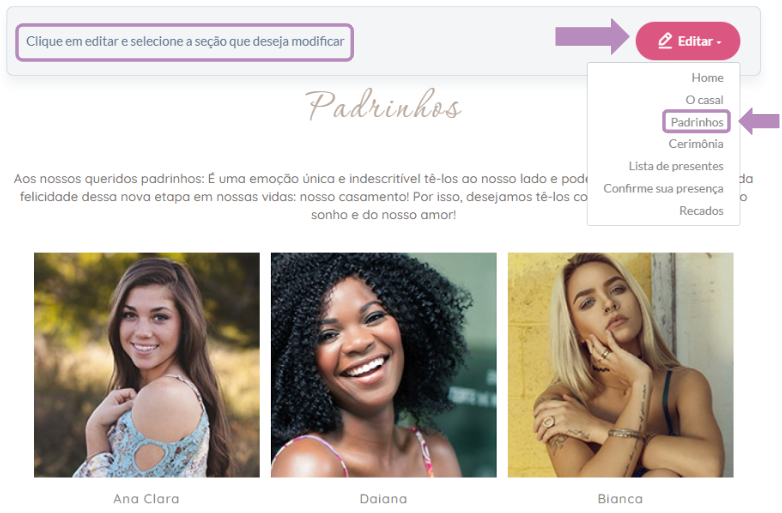Click the purple arrow pointing at Editar
The width and height of the screenshot is (782, 513).
[592, 36]
